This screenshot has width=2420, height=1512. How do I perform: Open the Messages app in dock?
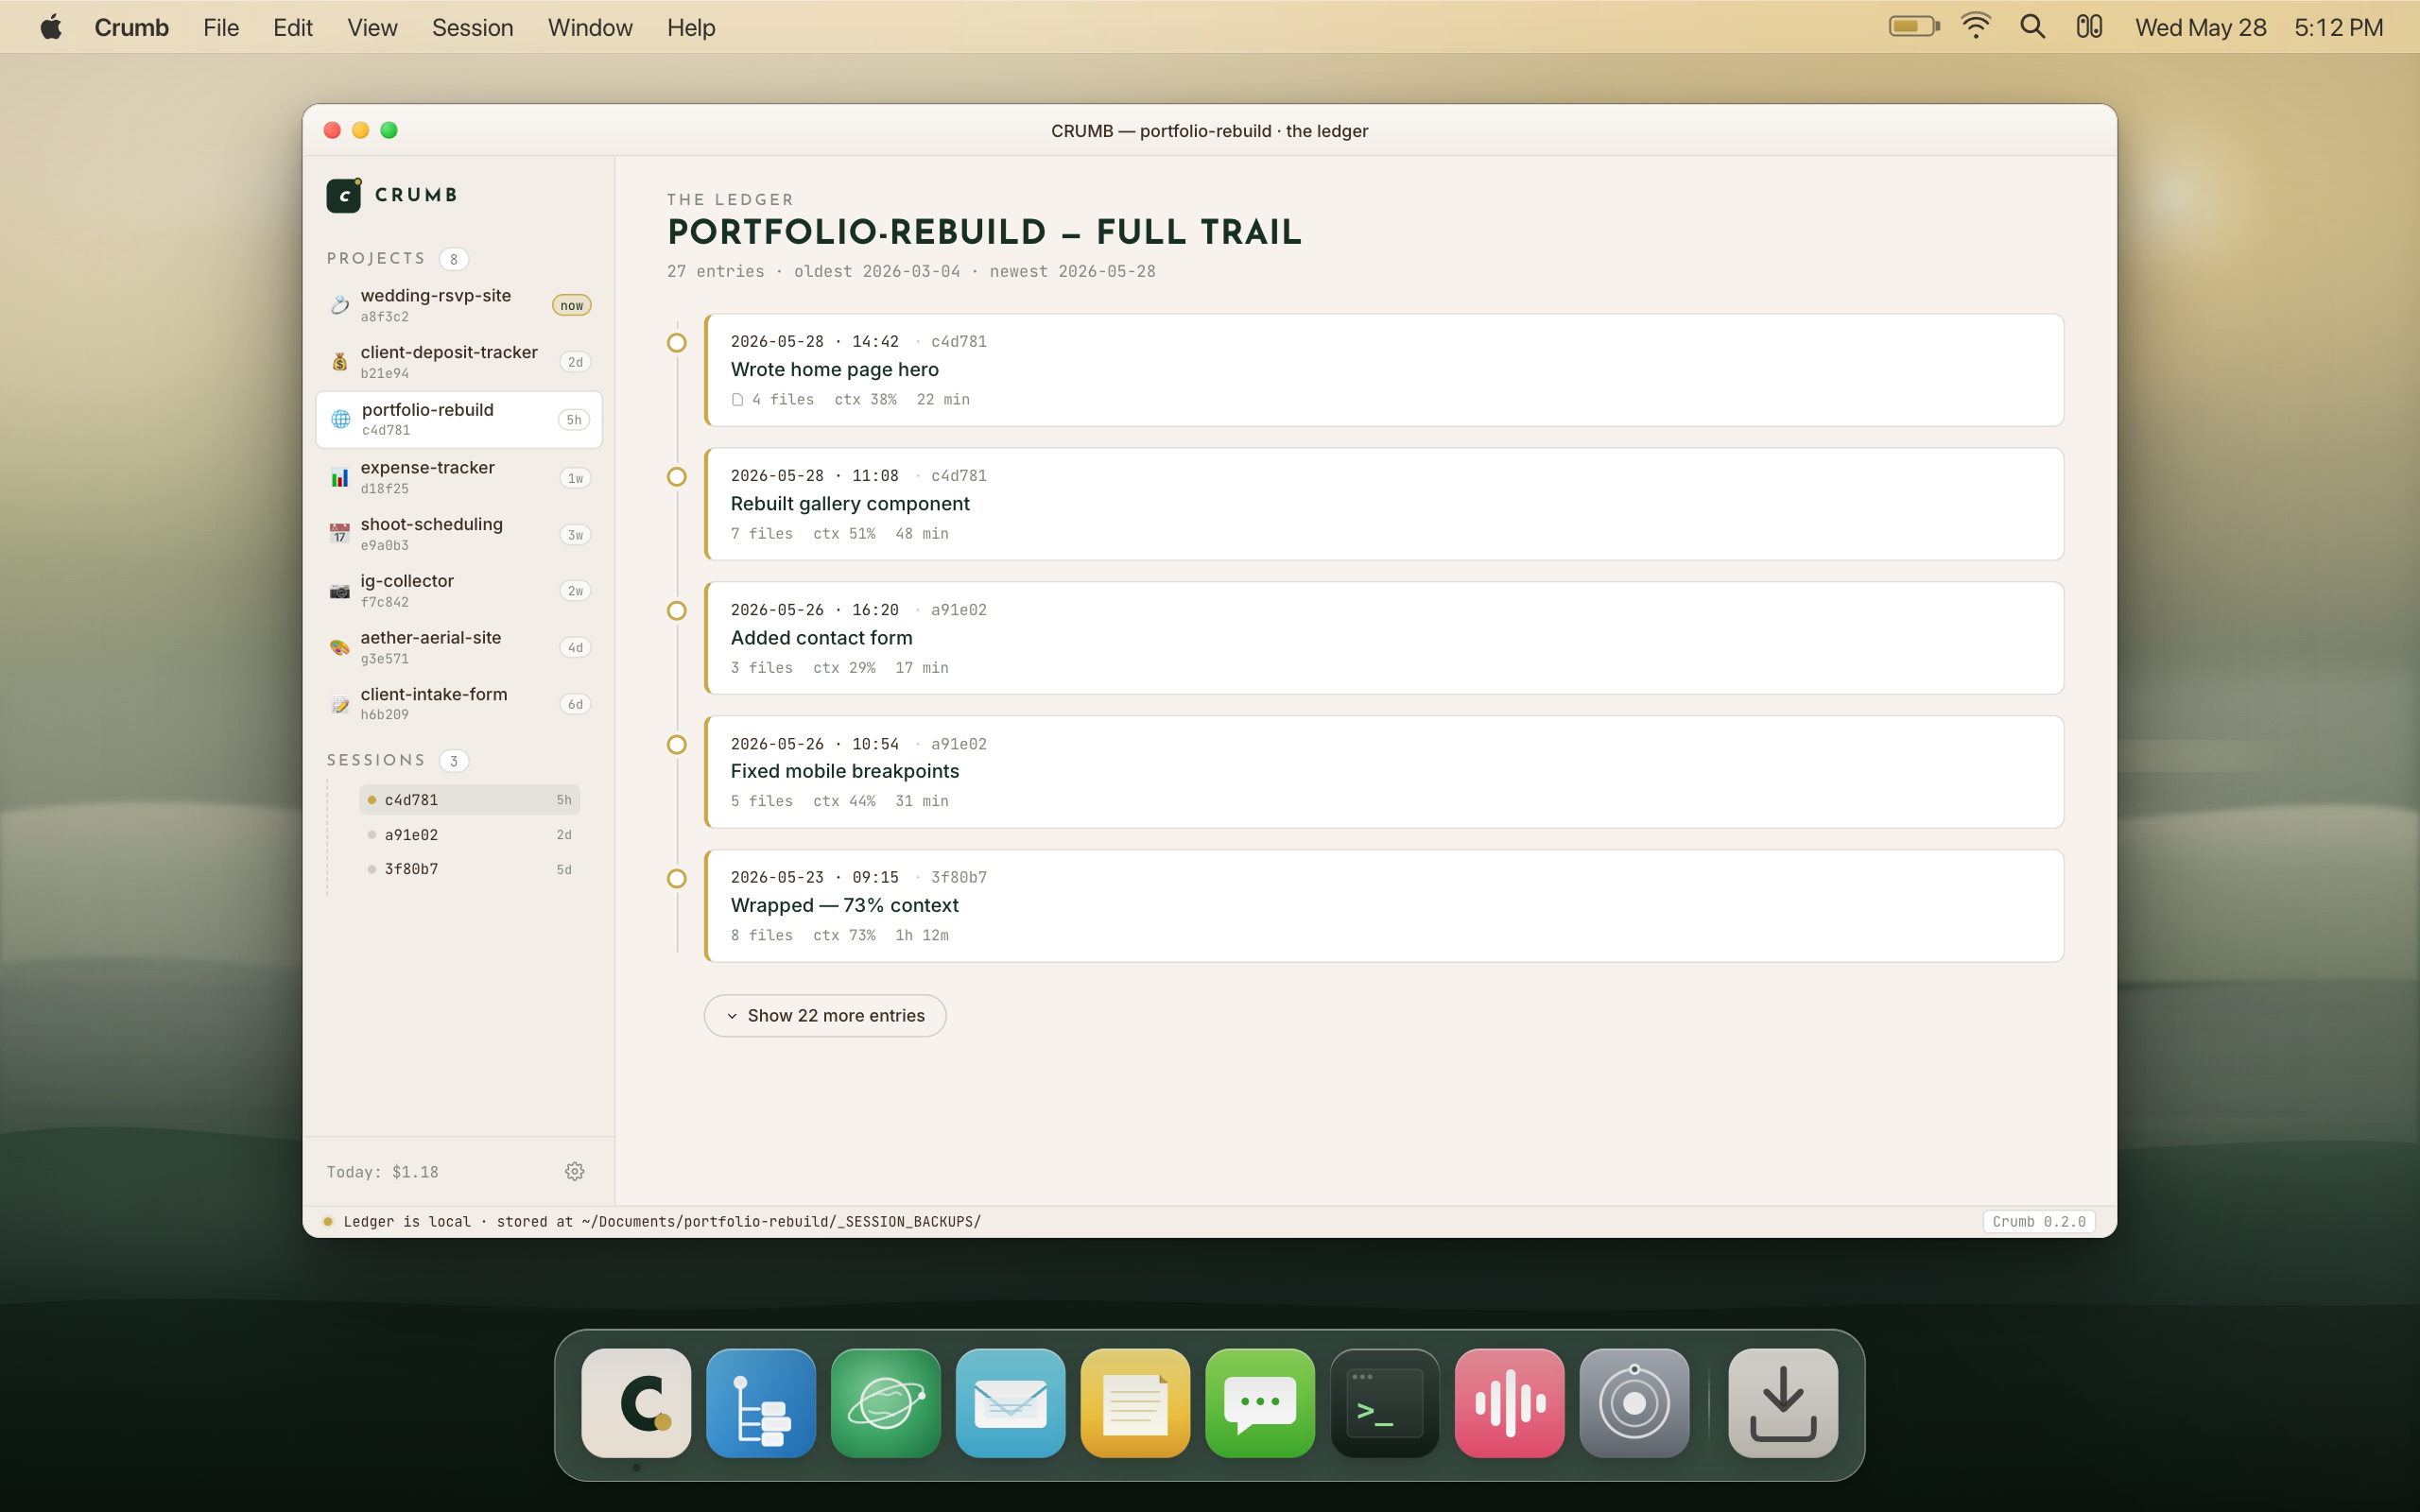1260,1403
